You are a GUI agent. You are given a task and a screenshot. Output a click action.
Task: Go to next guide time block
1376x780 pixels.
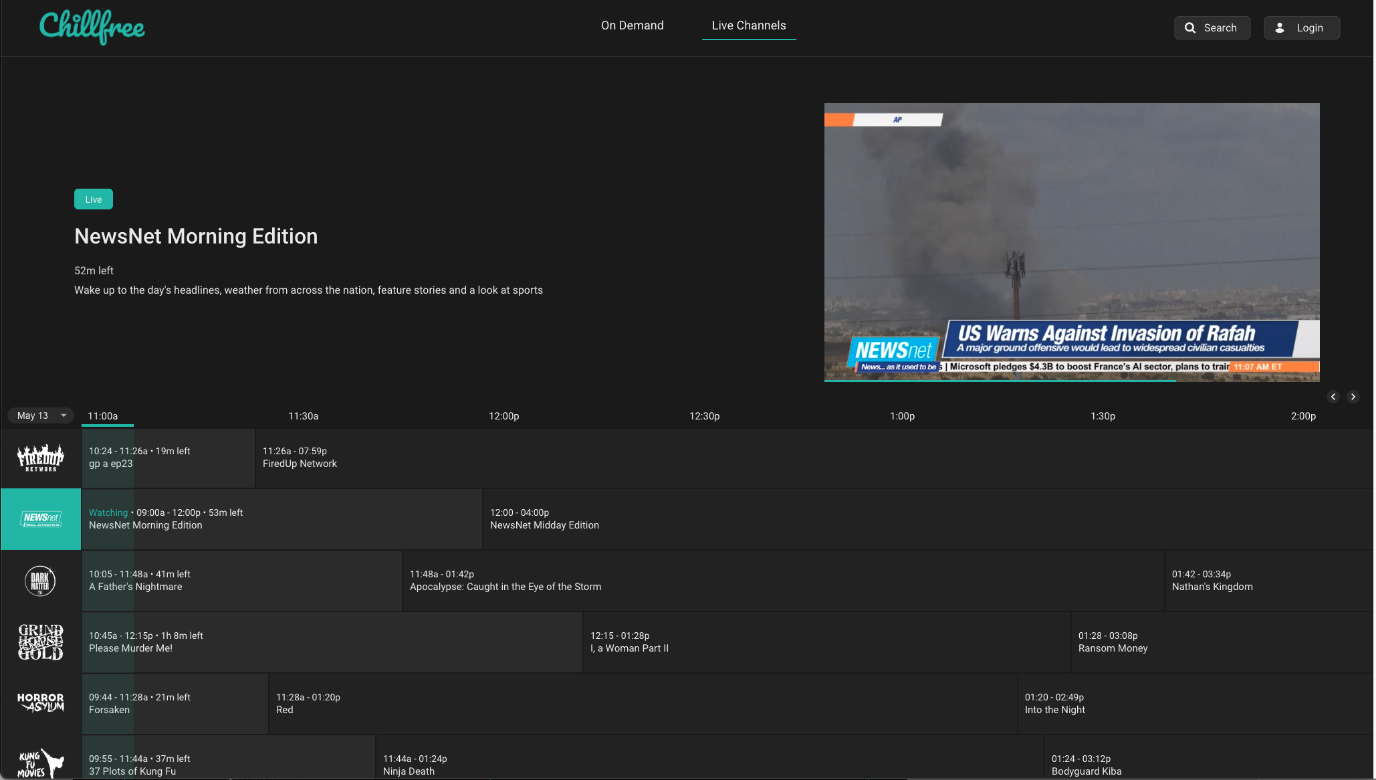click(1353, 397)
